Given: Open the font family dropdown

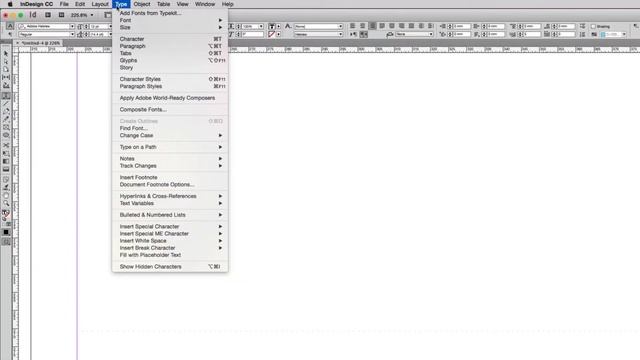Looking at the screenshot, I should click(72, 26).
